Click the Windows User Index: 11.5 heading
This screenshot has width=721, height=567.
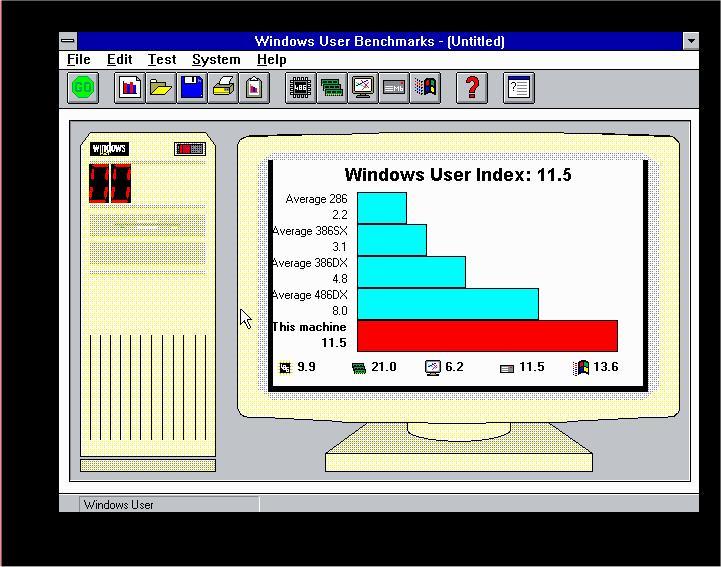point(458,175)
